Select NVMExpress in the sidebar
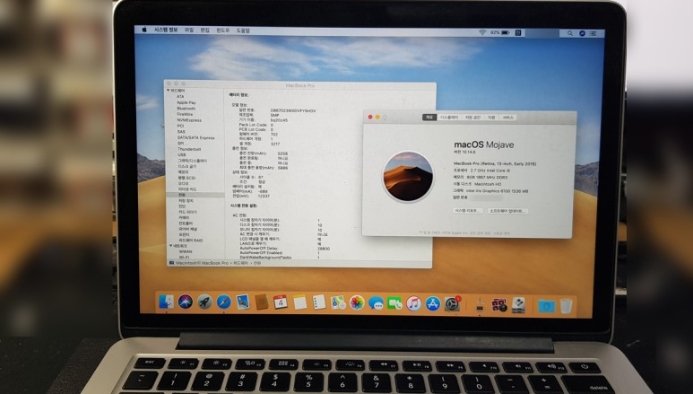 189,120
